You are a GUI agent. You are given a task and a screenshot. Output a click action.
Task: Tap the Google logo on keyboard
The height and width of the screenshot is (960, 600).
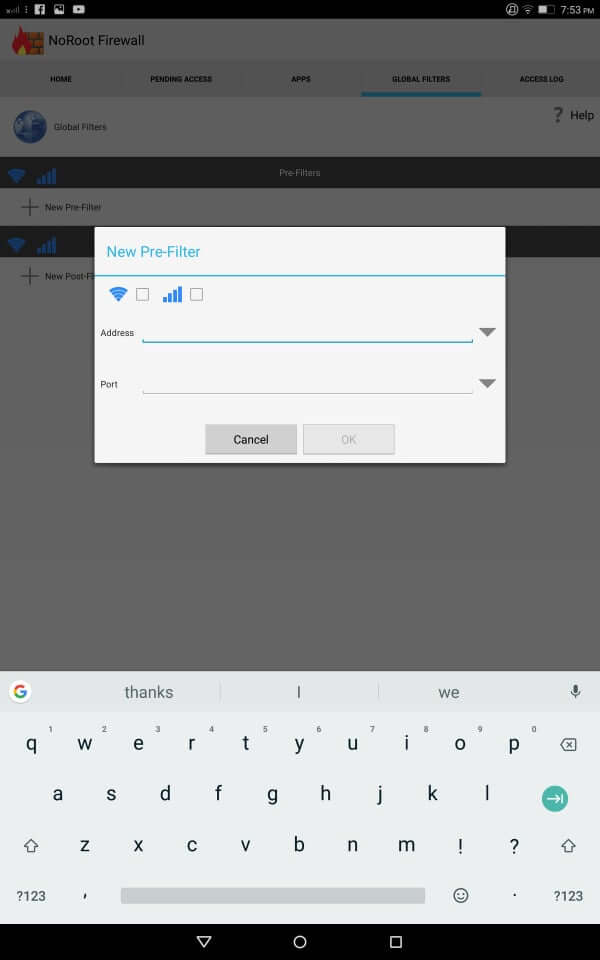[20, 691]
